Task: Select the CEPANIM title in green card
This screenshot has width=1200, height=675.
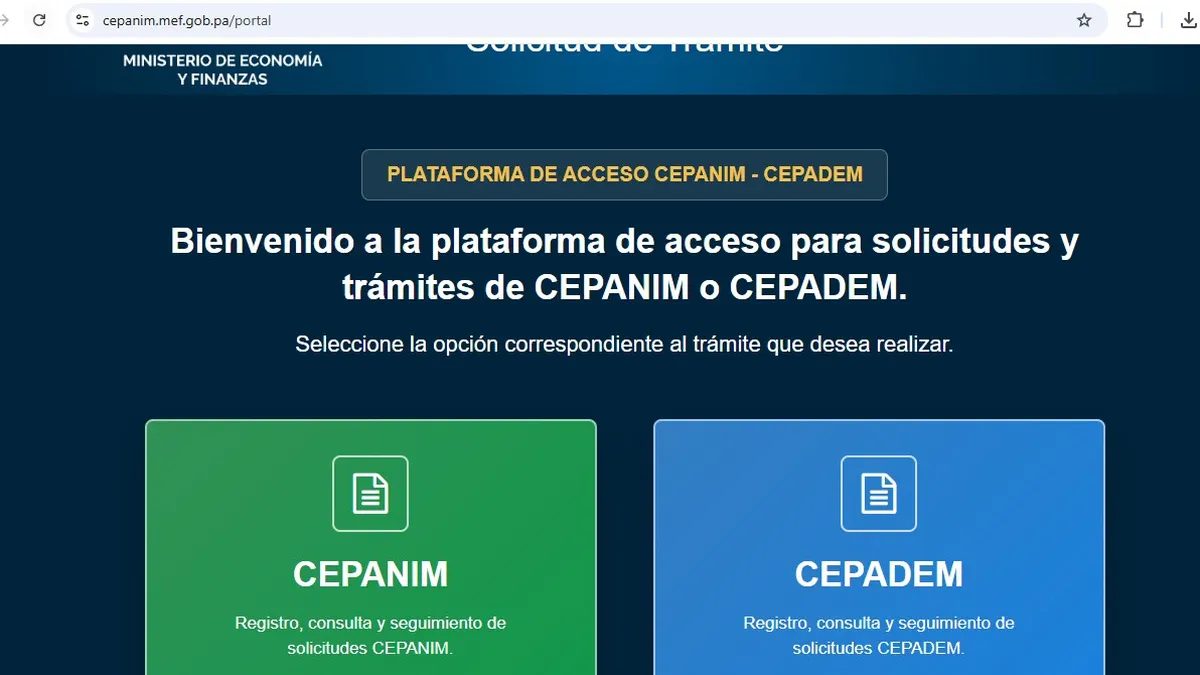Action: (x=370, y=574)
